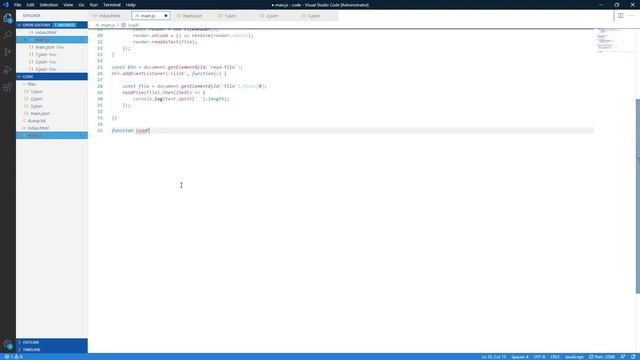The width and height of the screenshot is (640, 360).
Task: Click the UTF-8 encoding indicator
Action: pos(539,357)
